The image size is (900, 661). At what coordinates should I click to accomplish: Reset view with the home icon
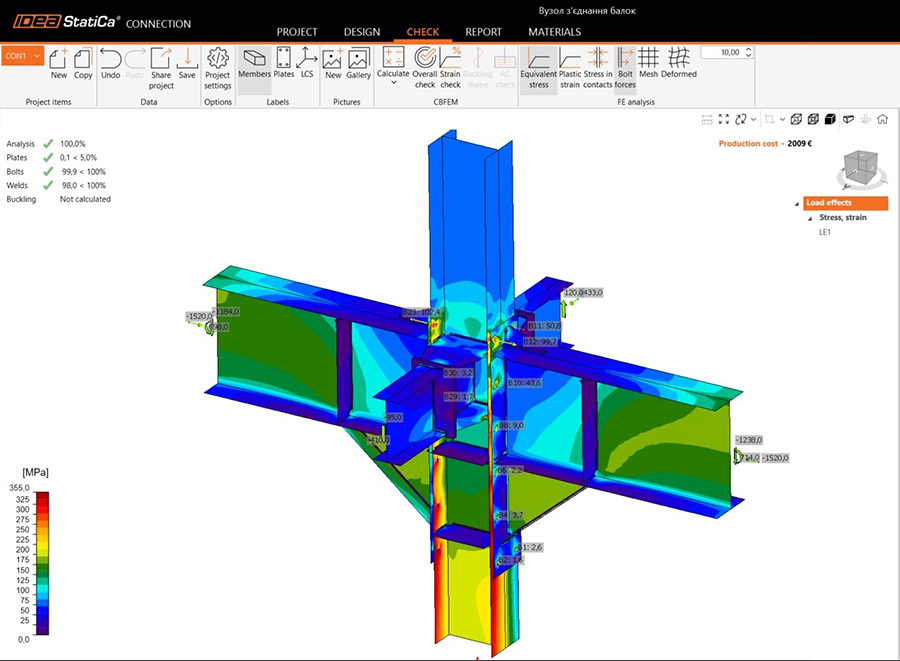(x=883, y=119)
